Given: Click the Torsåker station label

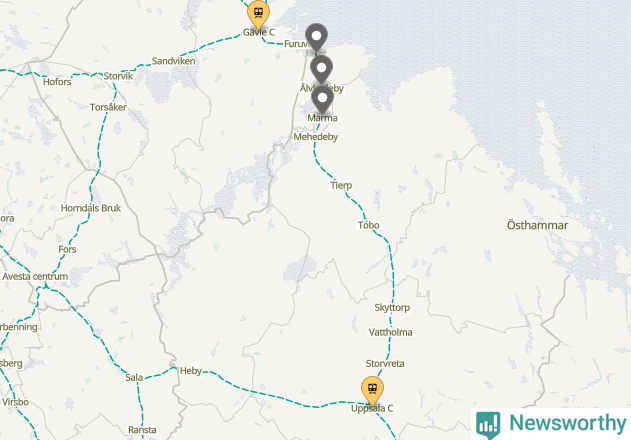Looking at the screenshot, I should 108,107.
